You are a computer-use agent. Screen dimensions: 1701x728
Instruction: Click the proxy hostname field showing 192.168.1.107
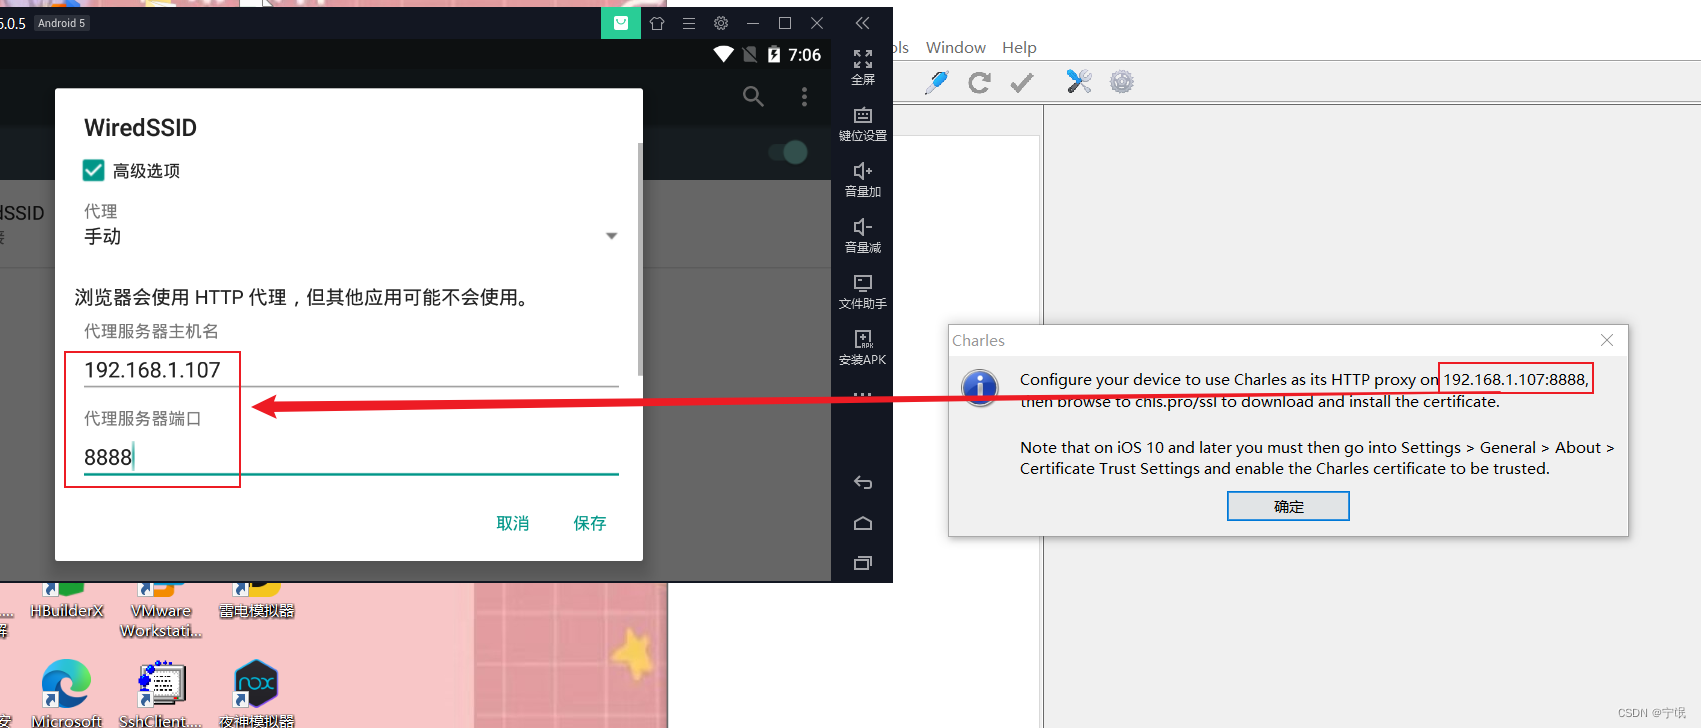350,370
